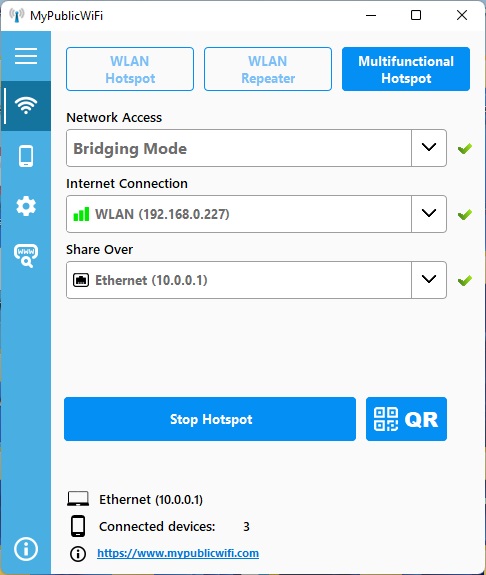Open the mypublicwifi.com link
486x575 pixels.
[x=178, y=553]
